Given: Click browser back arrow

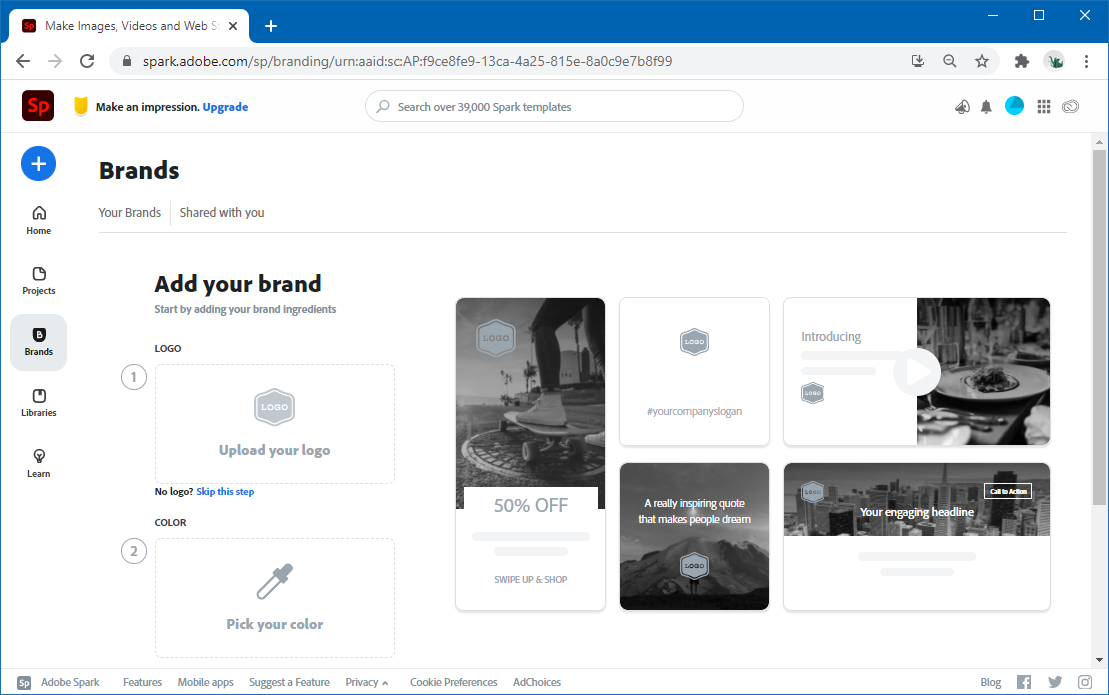Looking at the screenshot, I should pos(23,61).
